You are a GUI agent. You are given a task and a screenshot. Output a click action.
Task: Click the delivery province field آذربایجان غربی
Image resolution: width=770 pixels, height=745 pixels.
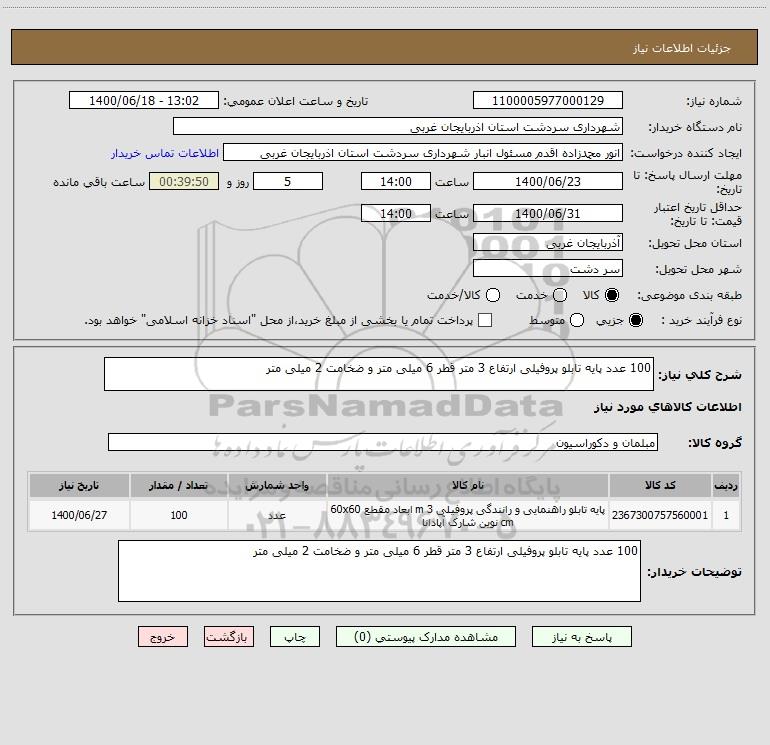[x=548, y=242]
